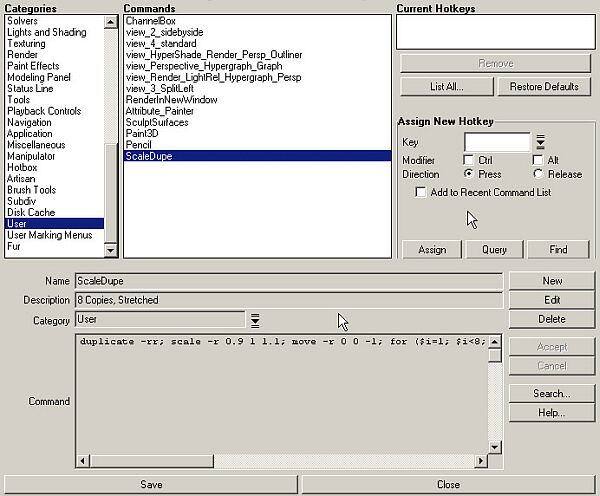Delete the ScaleDupe command
This screenshot has height=496, width=600.
coord(552,319)
